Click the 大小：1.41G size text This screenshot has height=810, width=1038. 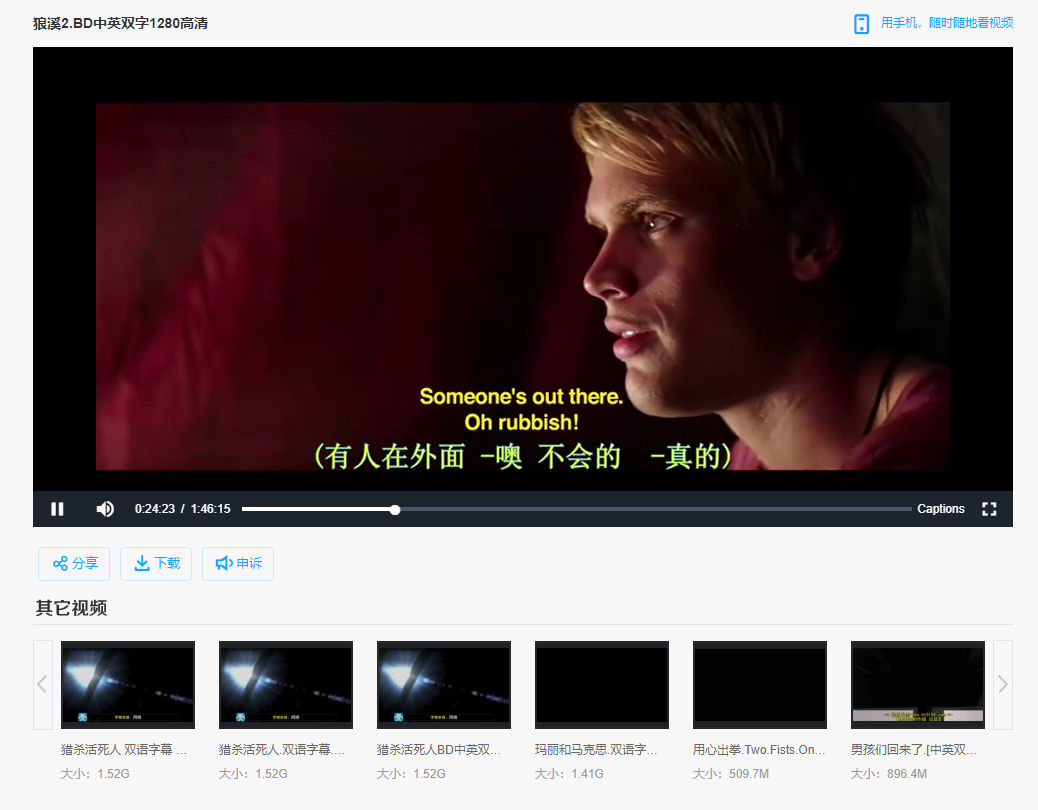tap(569, 774)
